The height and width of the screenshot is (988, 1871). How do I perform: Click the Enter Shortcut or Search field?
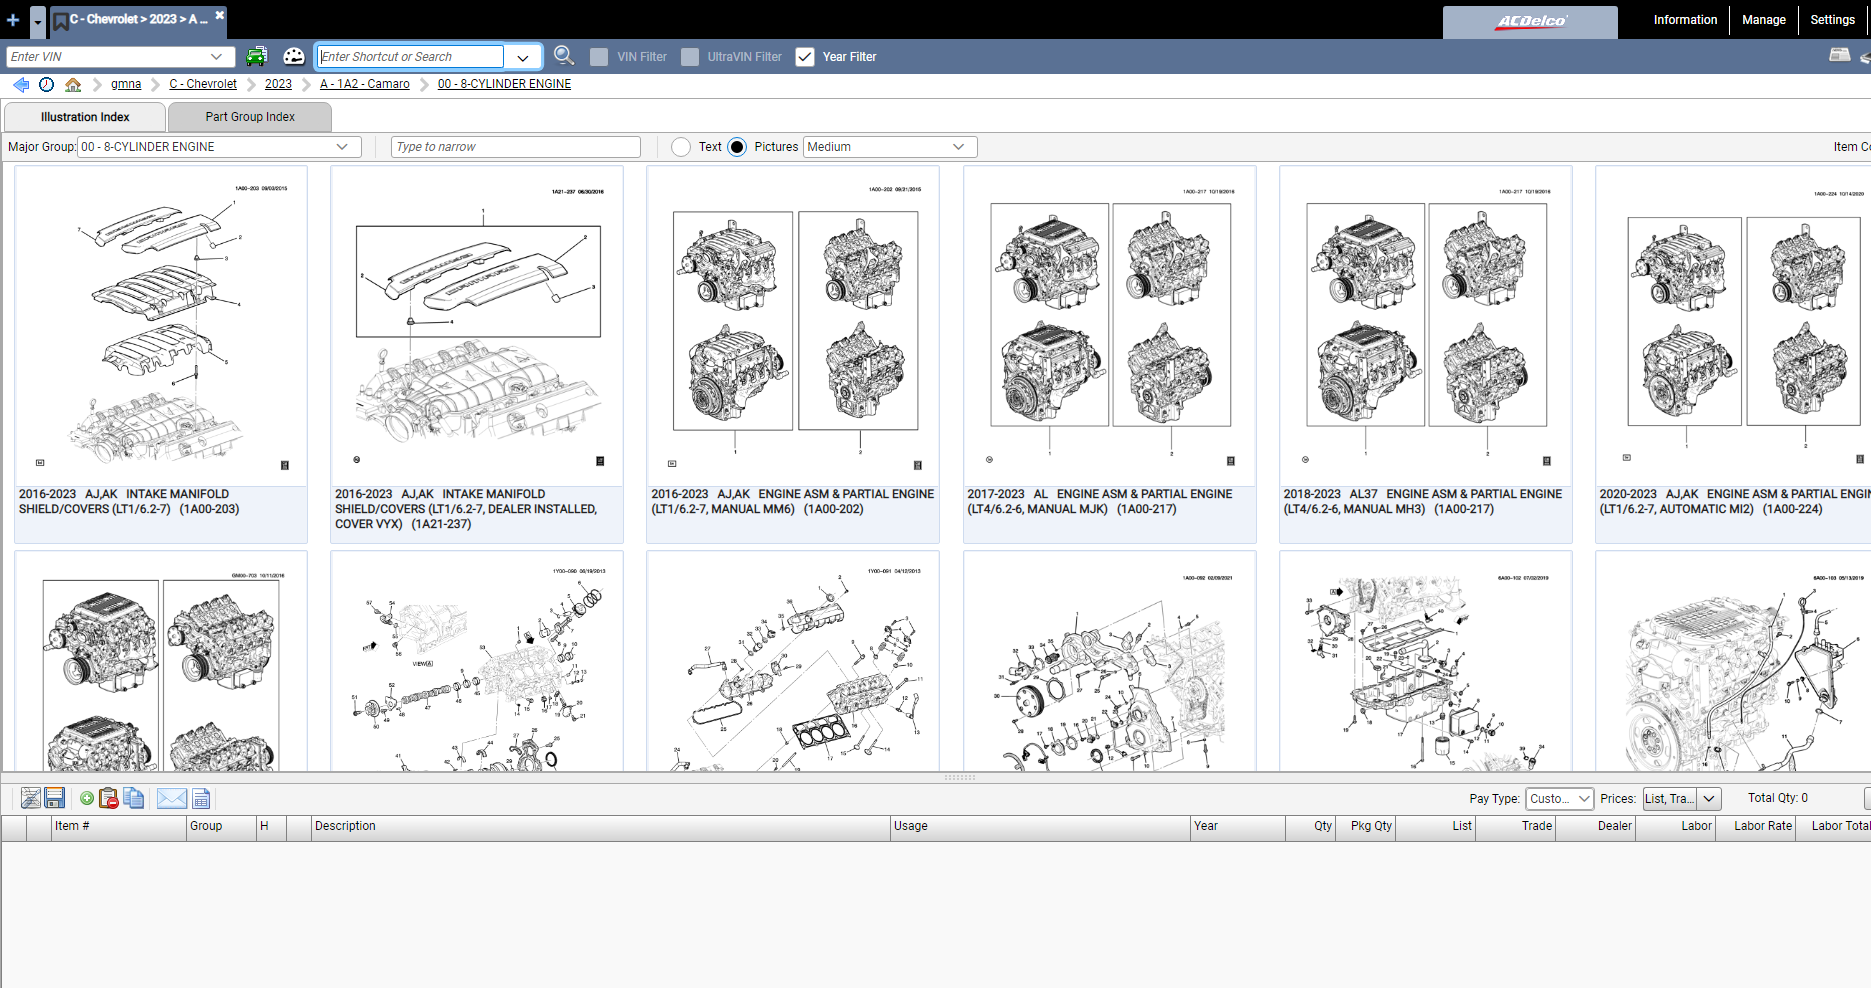(x=411, y=57)
